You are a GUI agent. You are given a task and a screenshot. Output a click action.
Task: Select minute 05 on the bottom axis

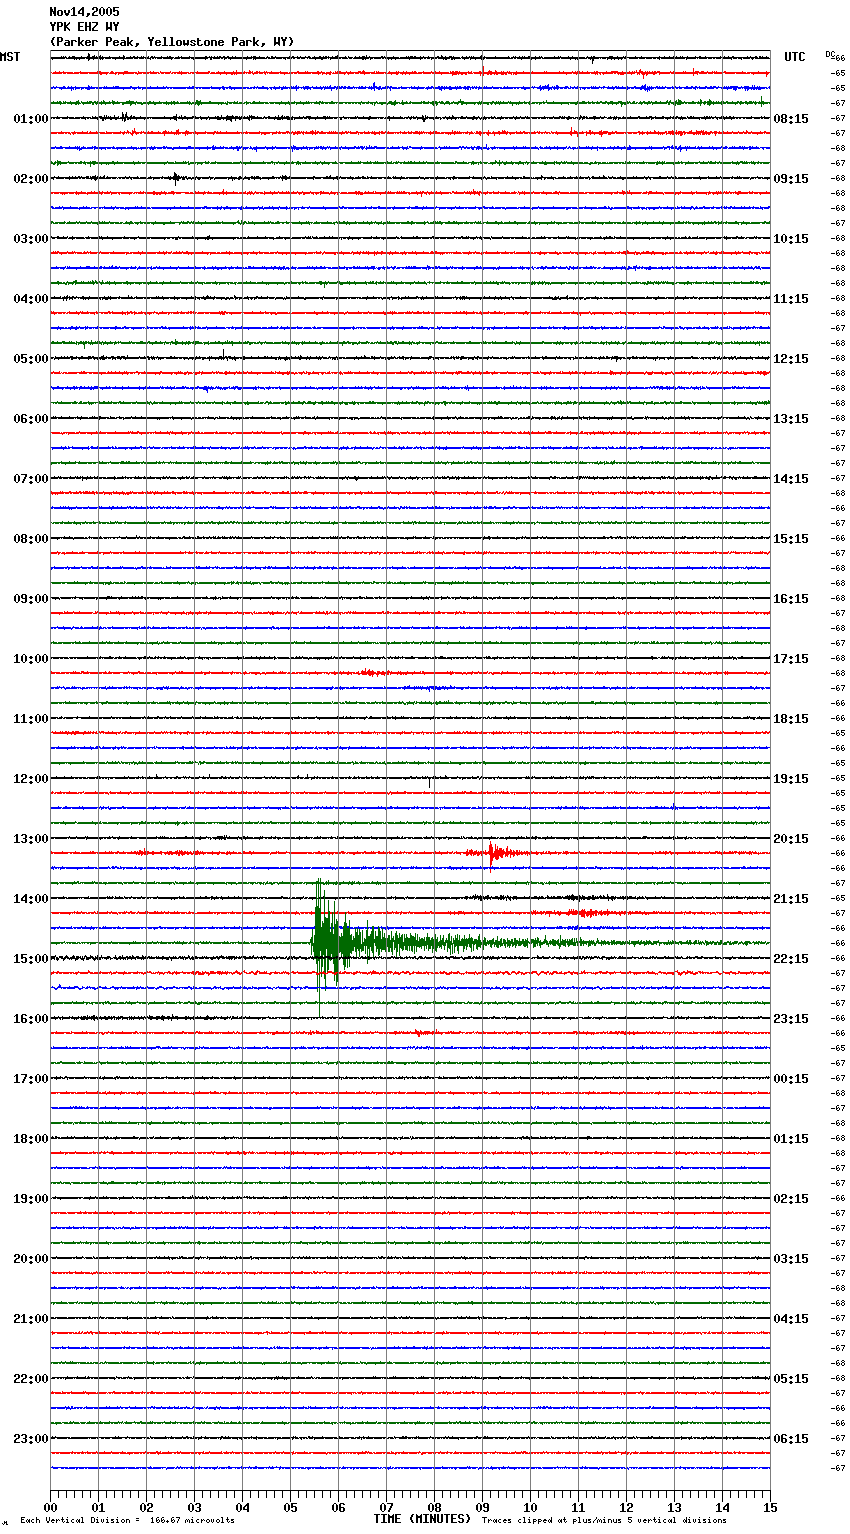(290, 1507)
